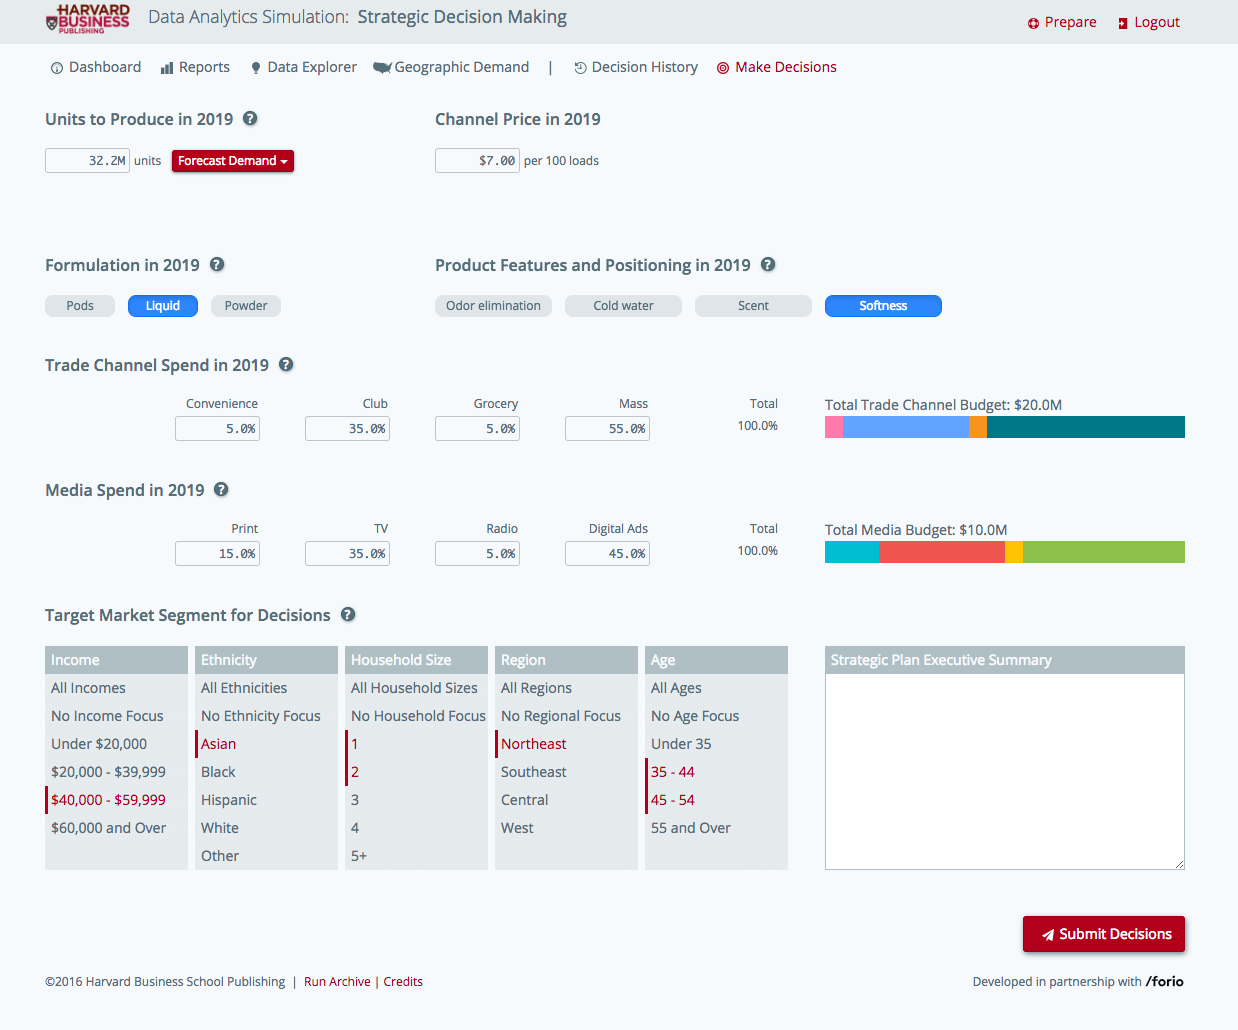This screenshot has height=1030, width=1238.
Task: Enable Odor elimination product feature
Action: (x=493, y=306)
